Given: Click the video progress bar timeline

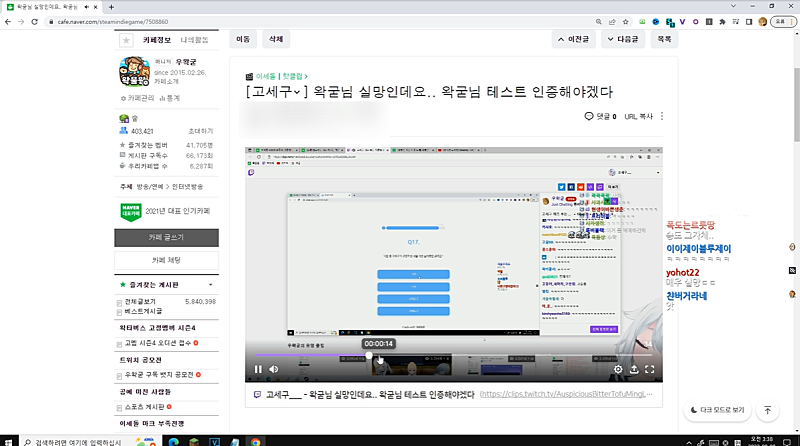Looking at the screenshot, I should click(450, 355).
